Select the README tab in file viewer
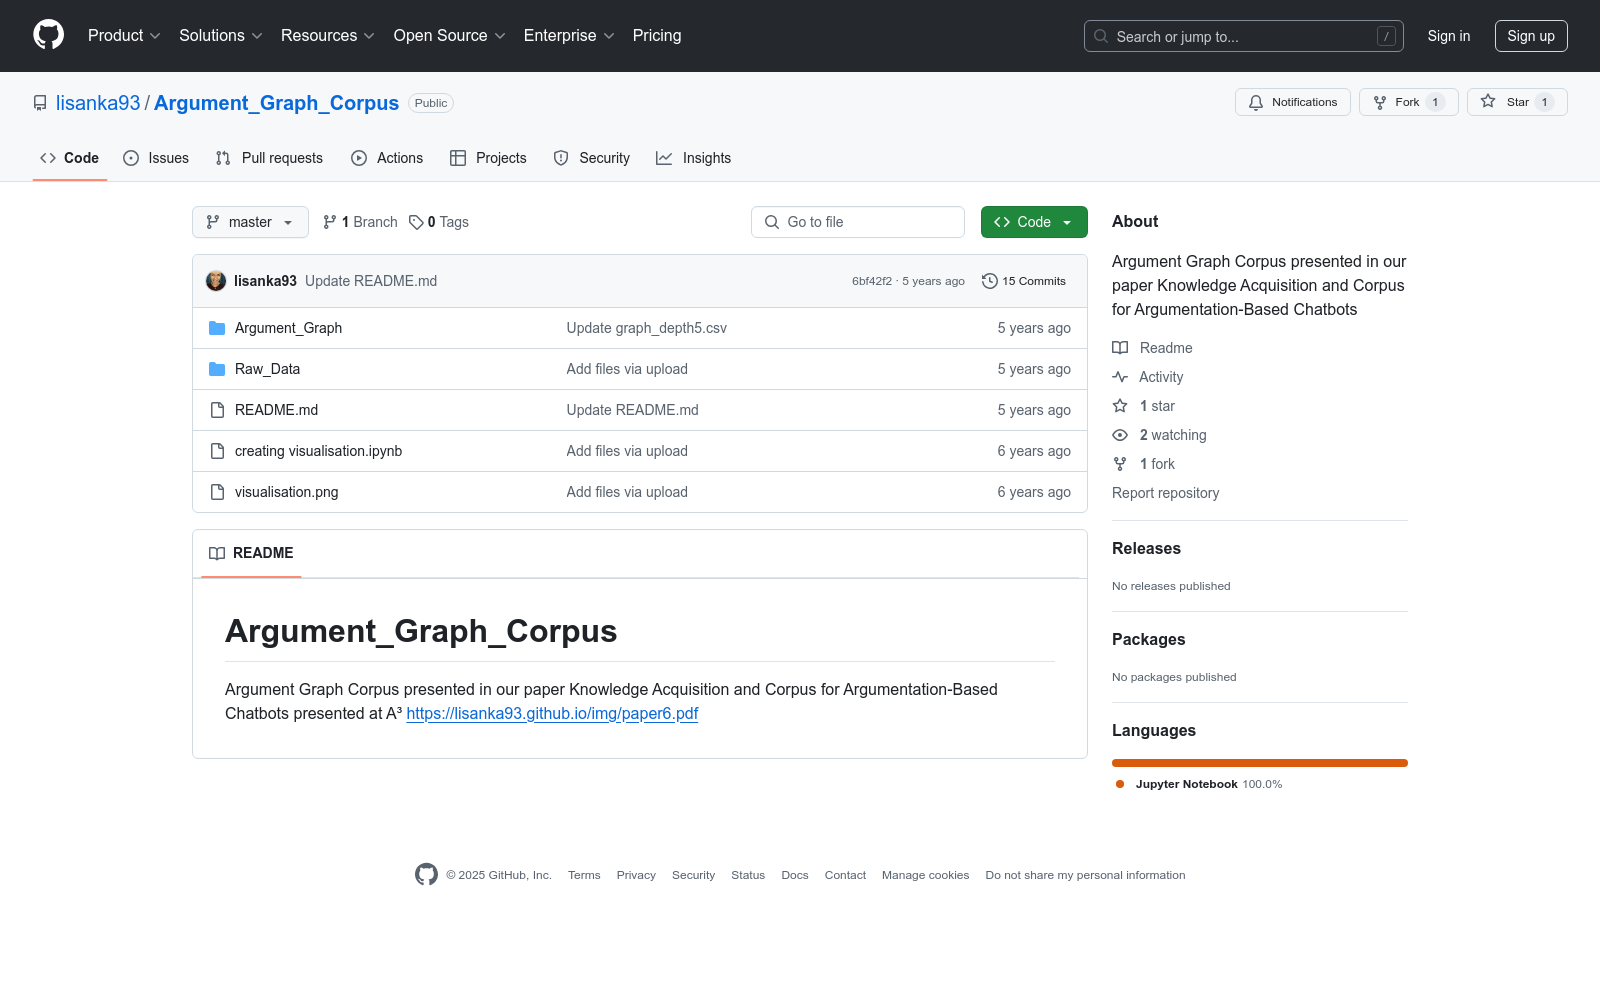The image size is (1600, 1000). [251, 553]
